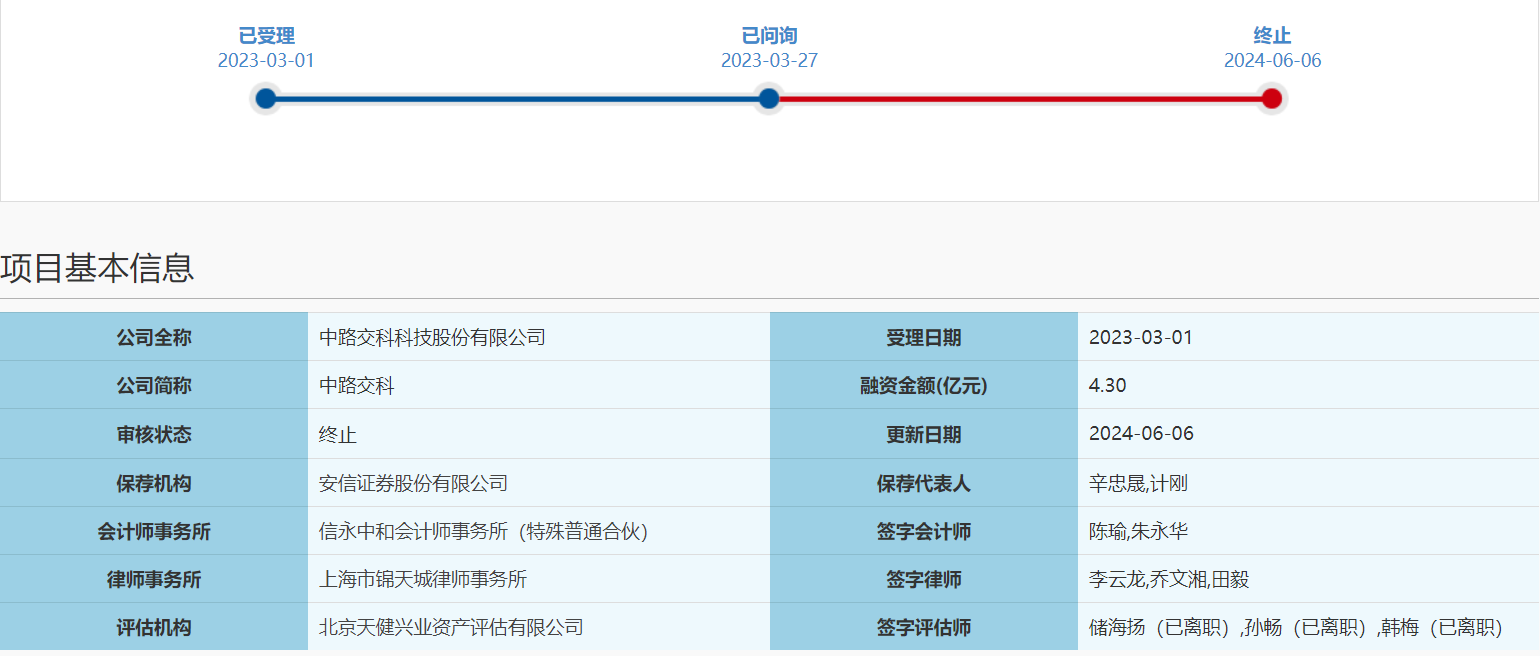Click the 签字律师 header cell
1540x656 pixels.
click(924, 579)
